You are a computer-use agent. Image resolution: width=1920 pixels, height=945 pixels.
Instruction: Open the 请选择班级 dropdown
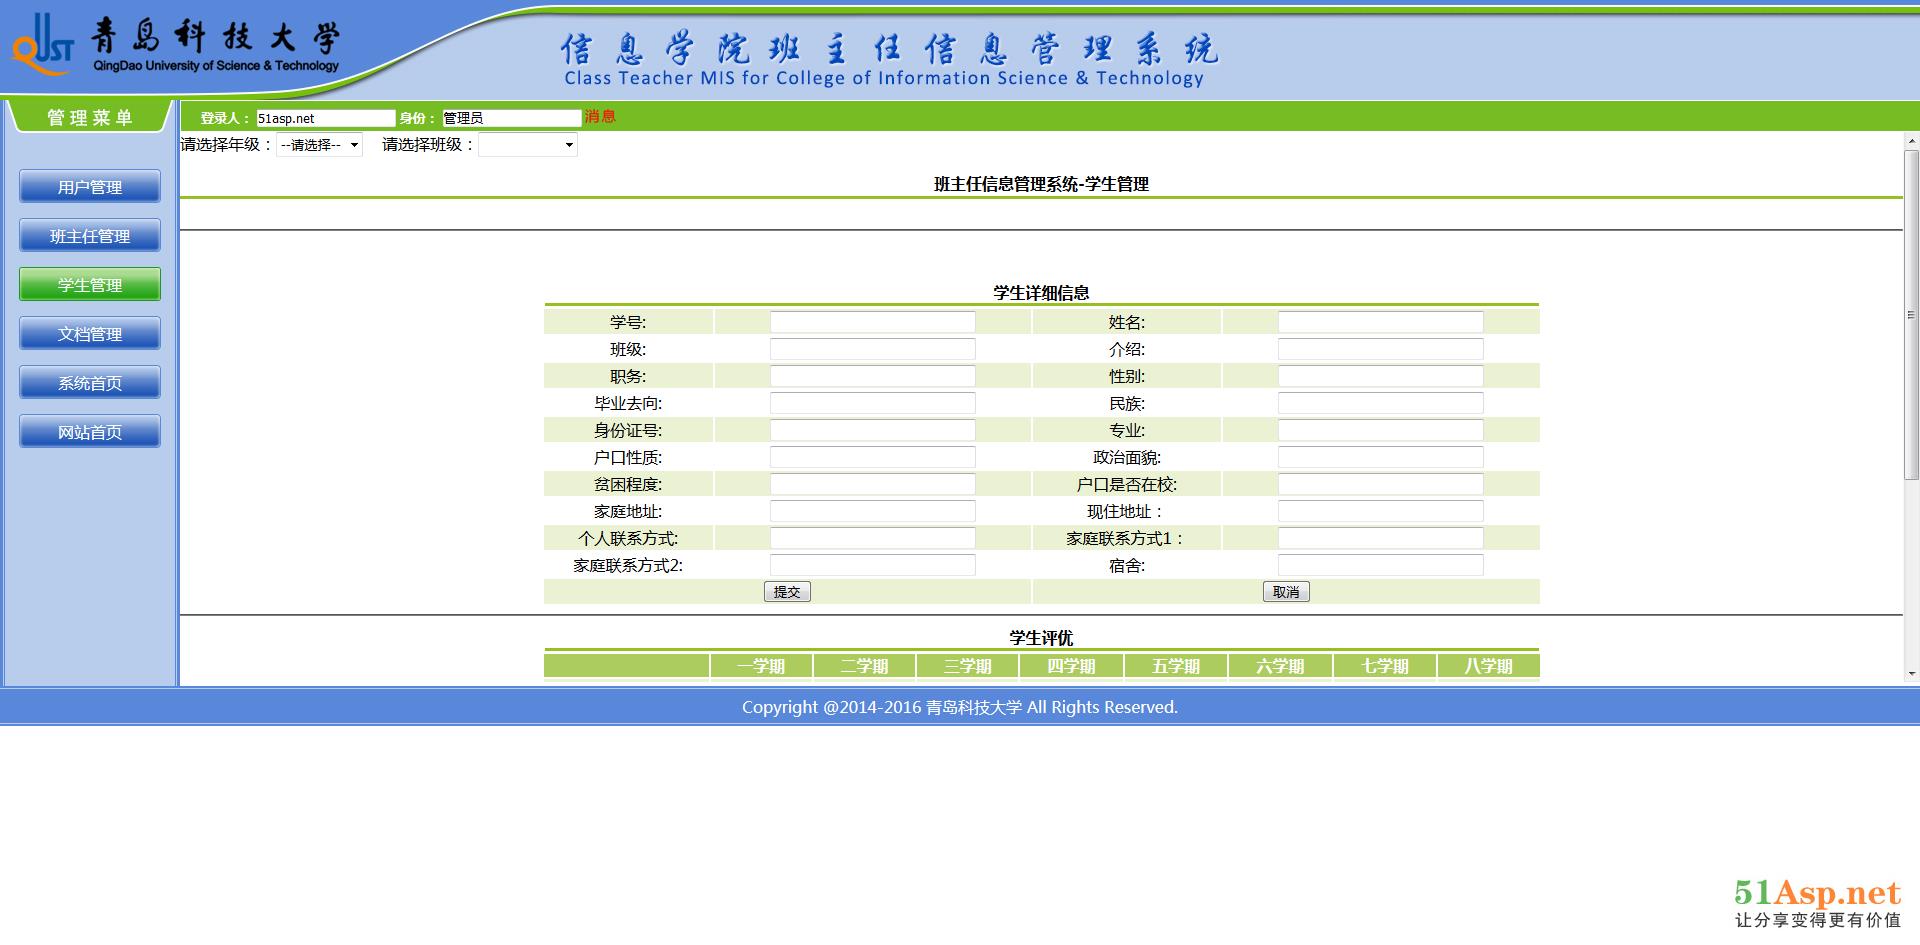528,145
